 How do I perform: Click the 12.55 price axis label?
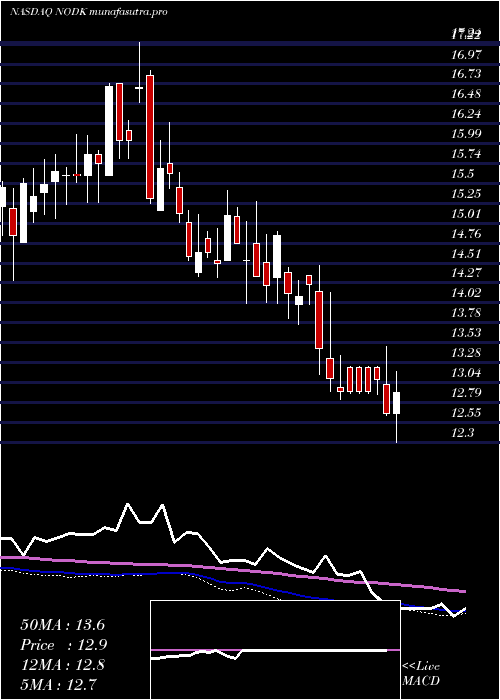coord(467,412)
